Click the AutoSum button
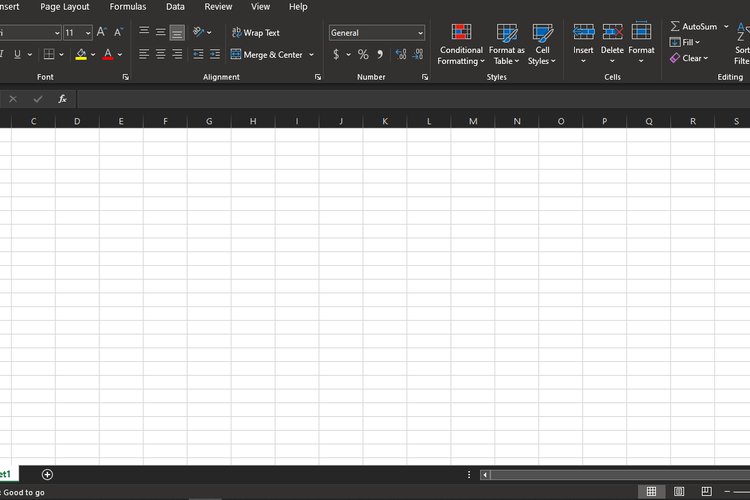Screen dimensions: 750x500 [x=693, y=26]
